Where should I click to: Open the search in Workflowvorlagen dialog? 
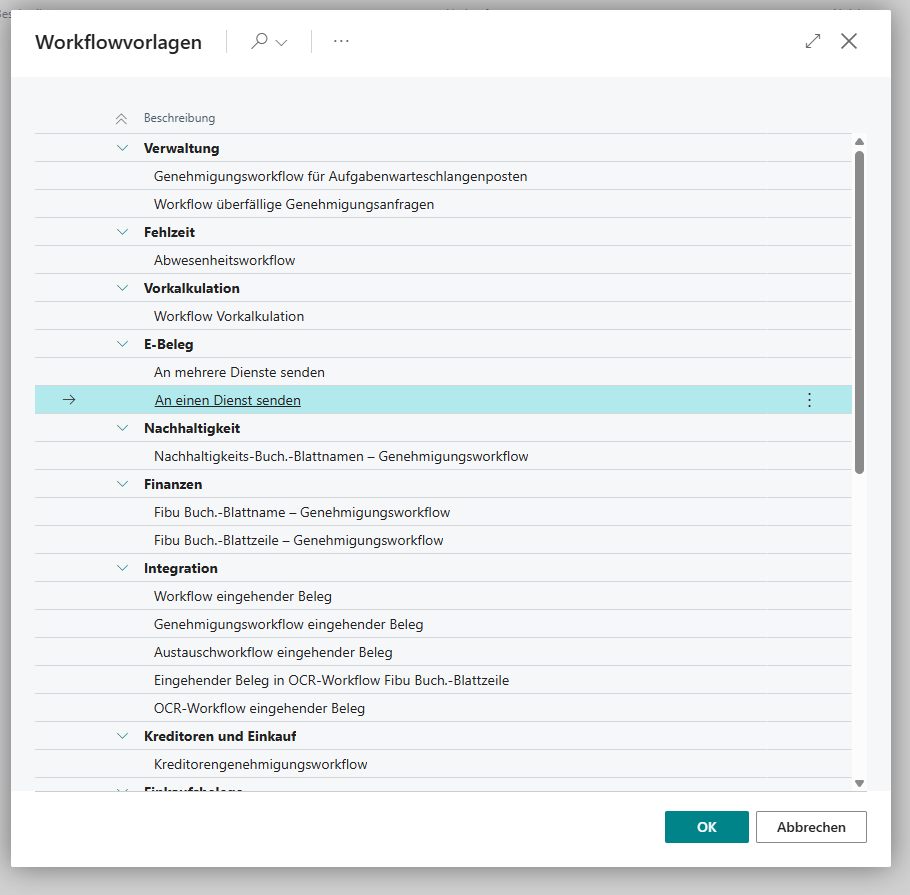(x=258, y=41)
